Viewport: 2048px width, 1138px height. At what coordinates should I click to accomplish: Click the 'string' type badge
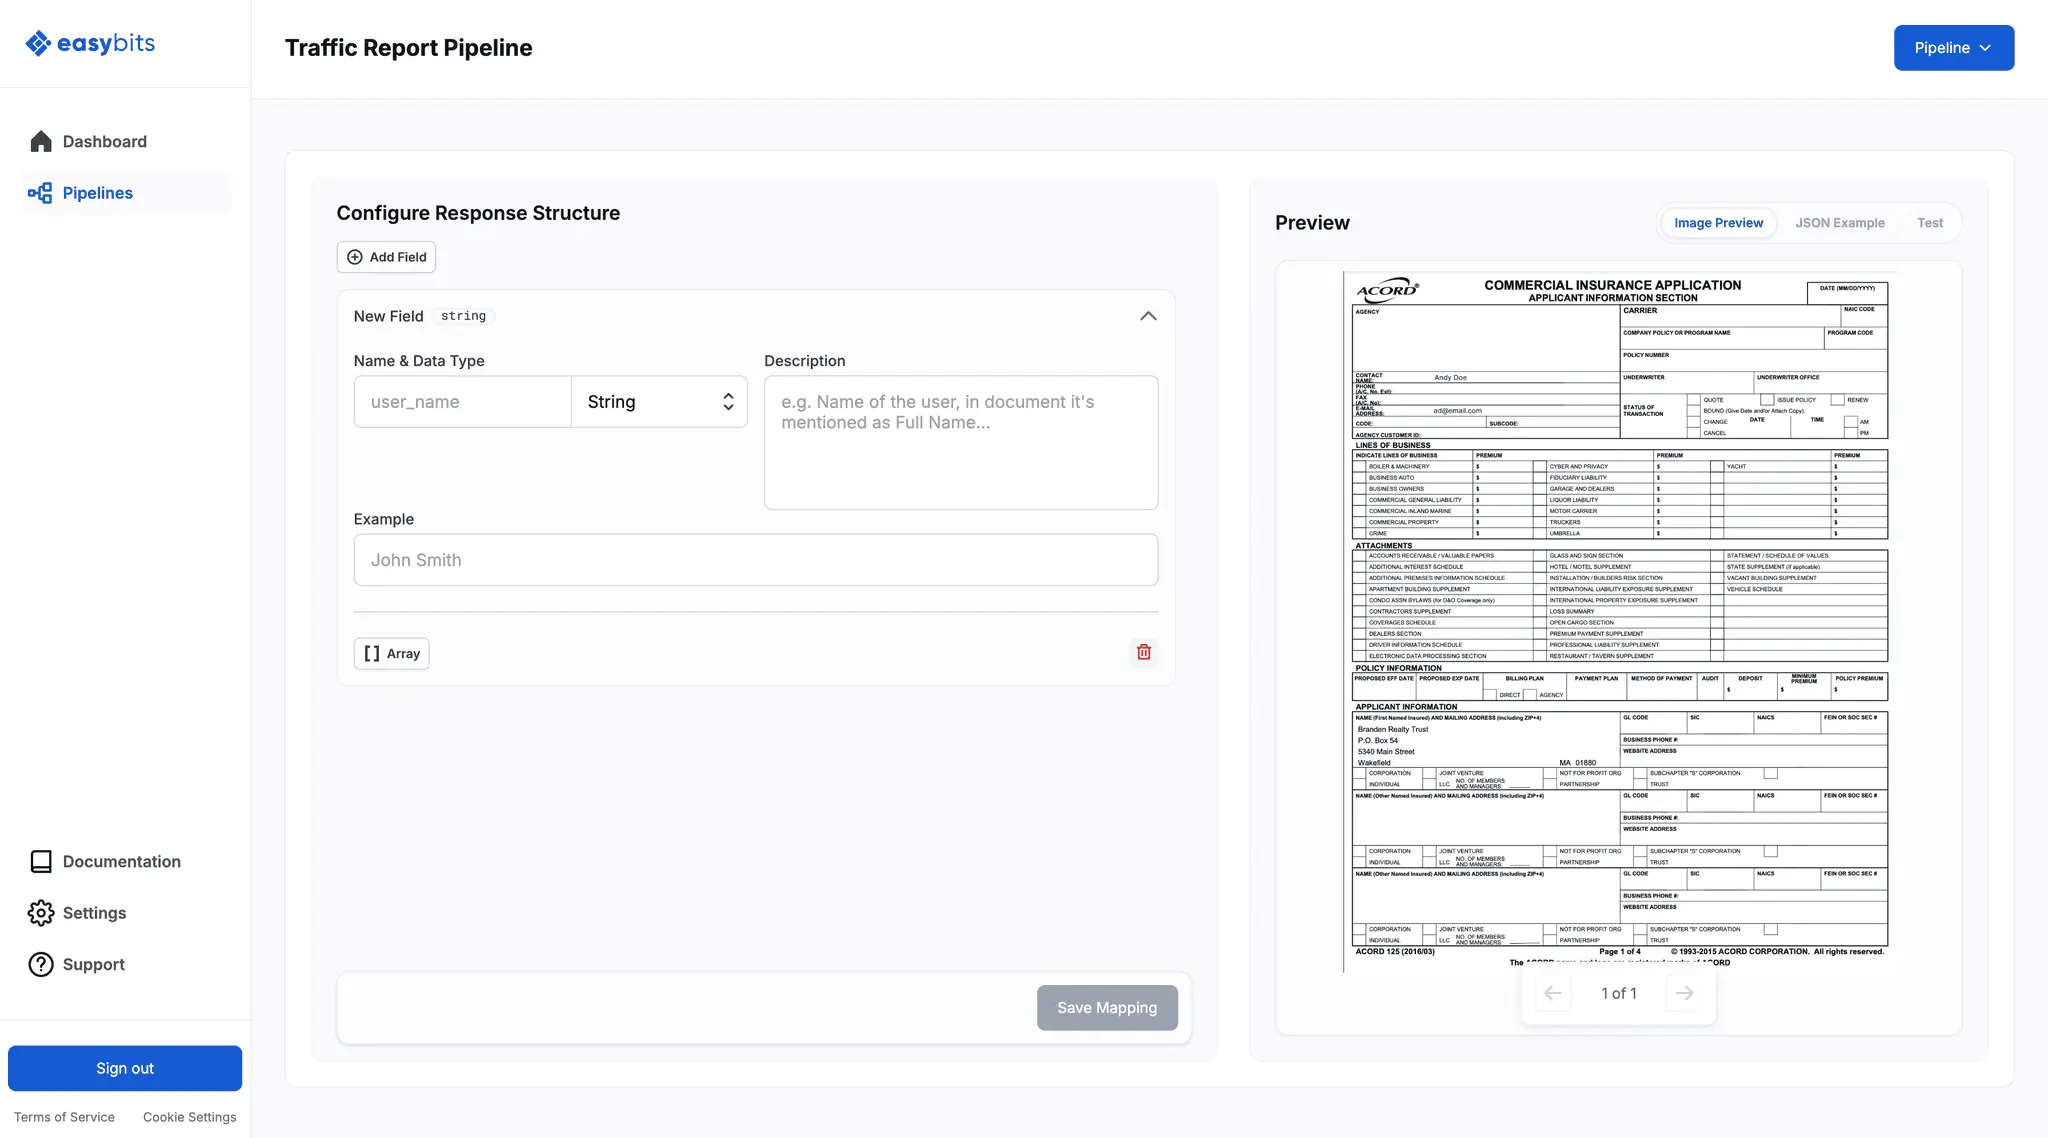(x=464, y=316)
